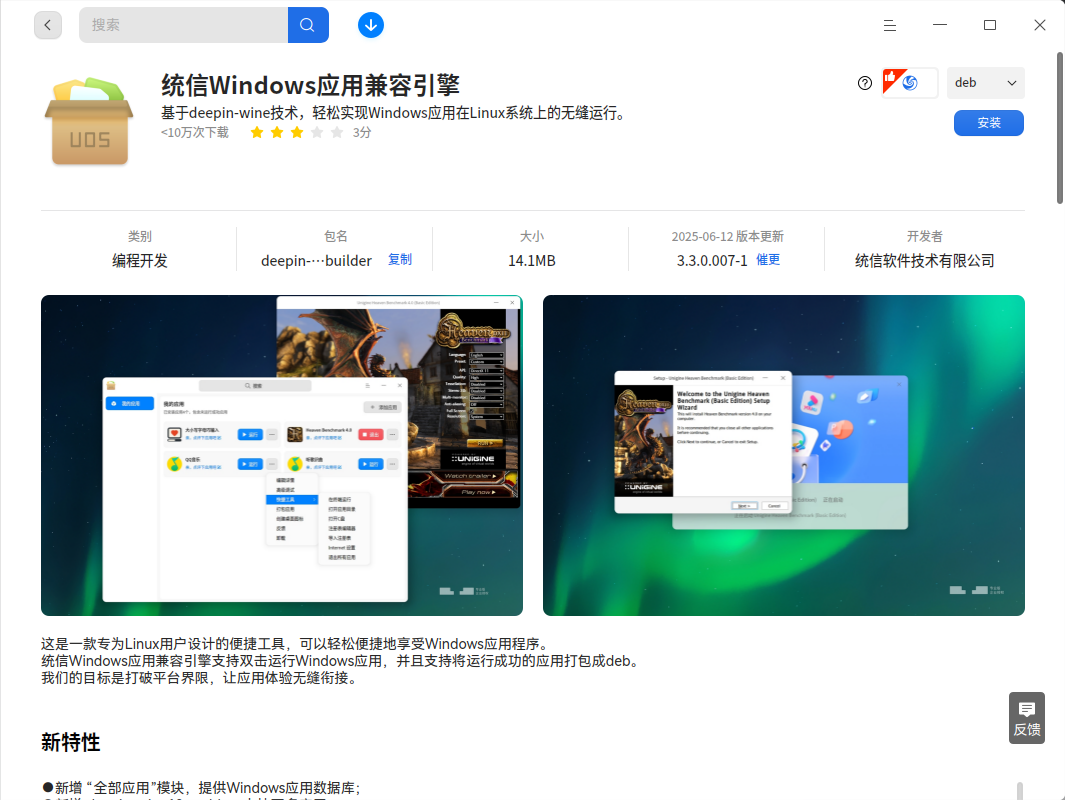Click the deepin-···builder package name
This screenshot has height=800, width=1065.
pos(317,261)
